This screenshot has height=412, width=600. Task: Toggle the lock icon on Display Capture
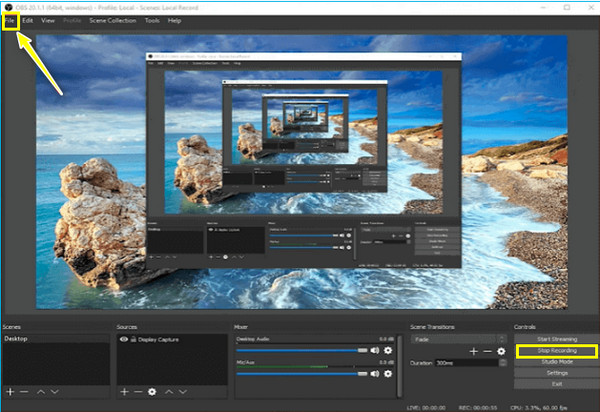pos(134,339)
